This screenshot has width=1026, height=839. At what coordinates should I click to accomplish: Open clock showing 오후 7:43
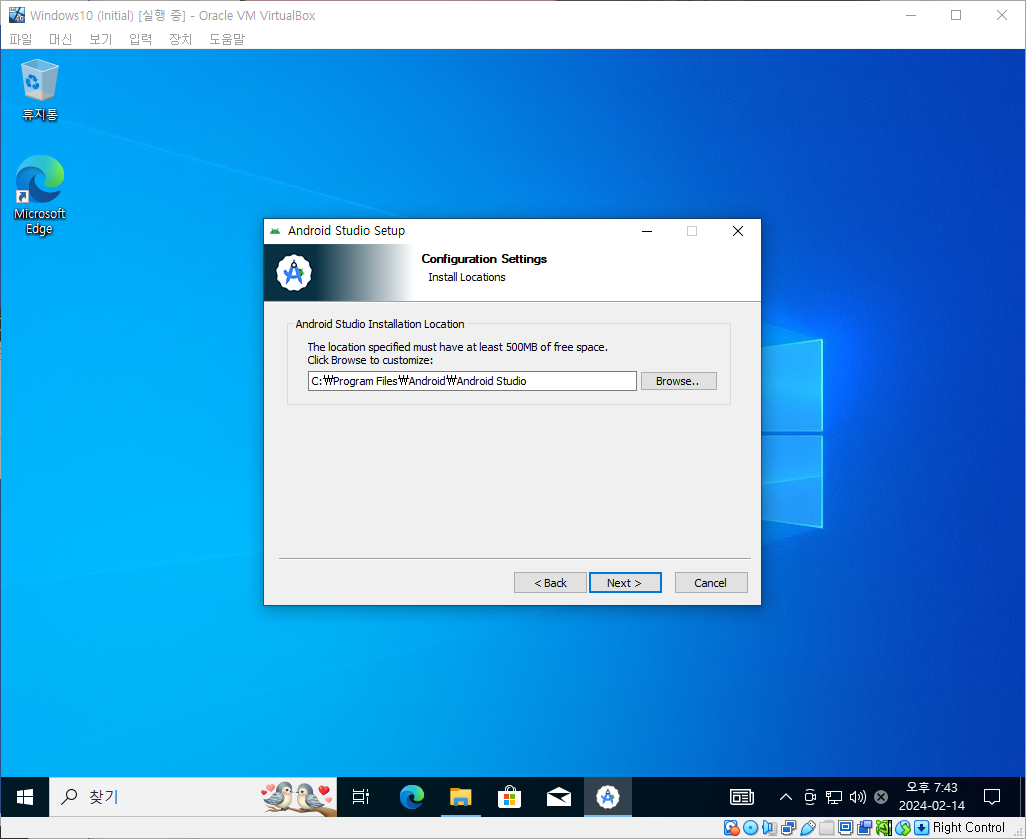coord(932,796)
